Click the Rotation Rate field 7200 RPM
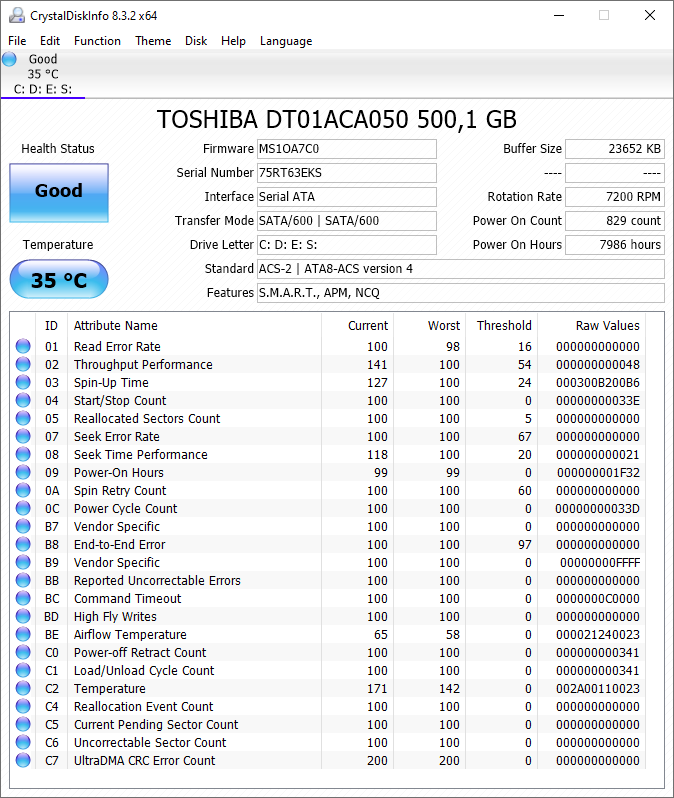Image resolution: width=674 pixels, height=798 pixels. click(x=615, y=196)
